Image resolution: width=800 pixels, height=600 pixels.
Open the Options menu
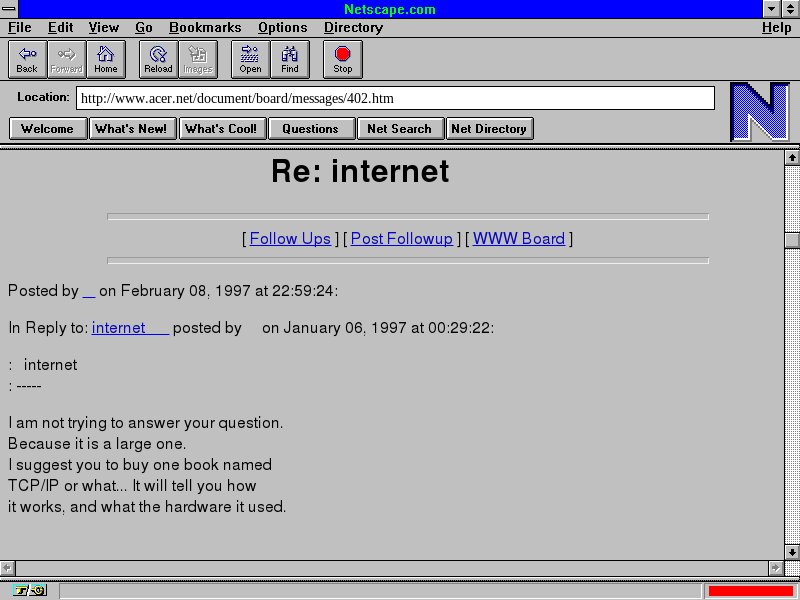pos(283,28)
